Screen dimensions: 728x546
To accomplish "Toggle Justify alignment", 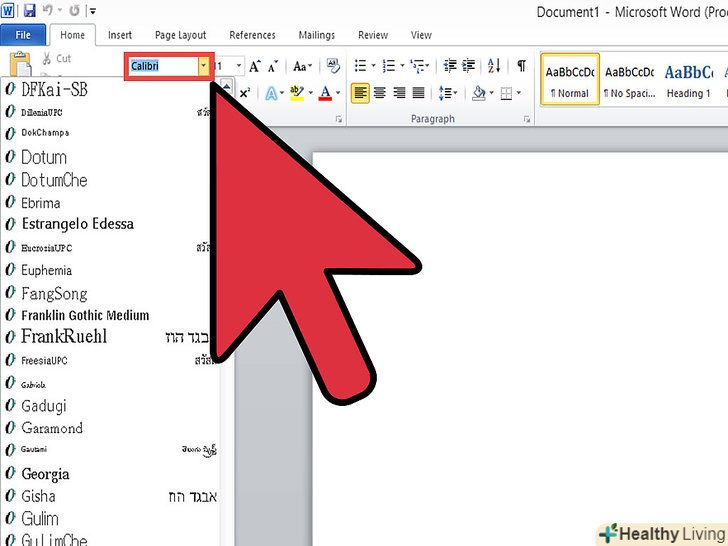I will 419,93.
